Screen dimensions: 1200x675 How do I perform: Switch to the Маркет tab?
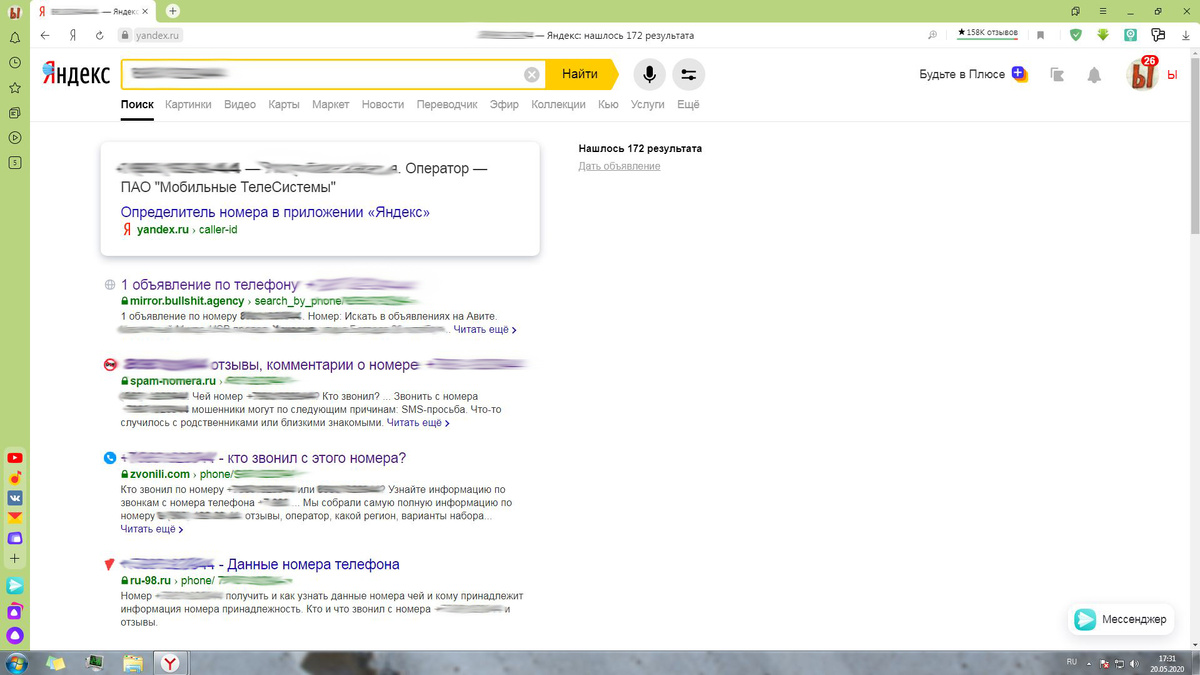pyautogui.click(x=330, y=104)
